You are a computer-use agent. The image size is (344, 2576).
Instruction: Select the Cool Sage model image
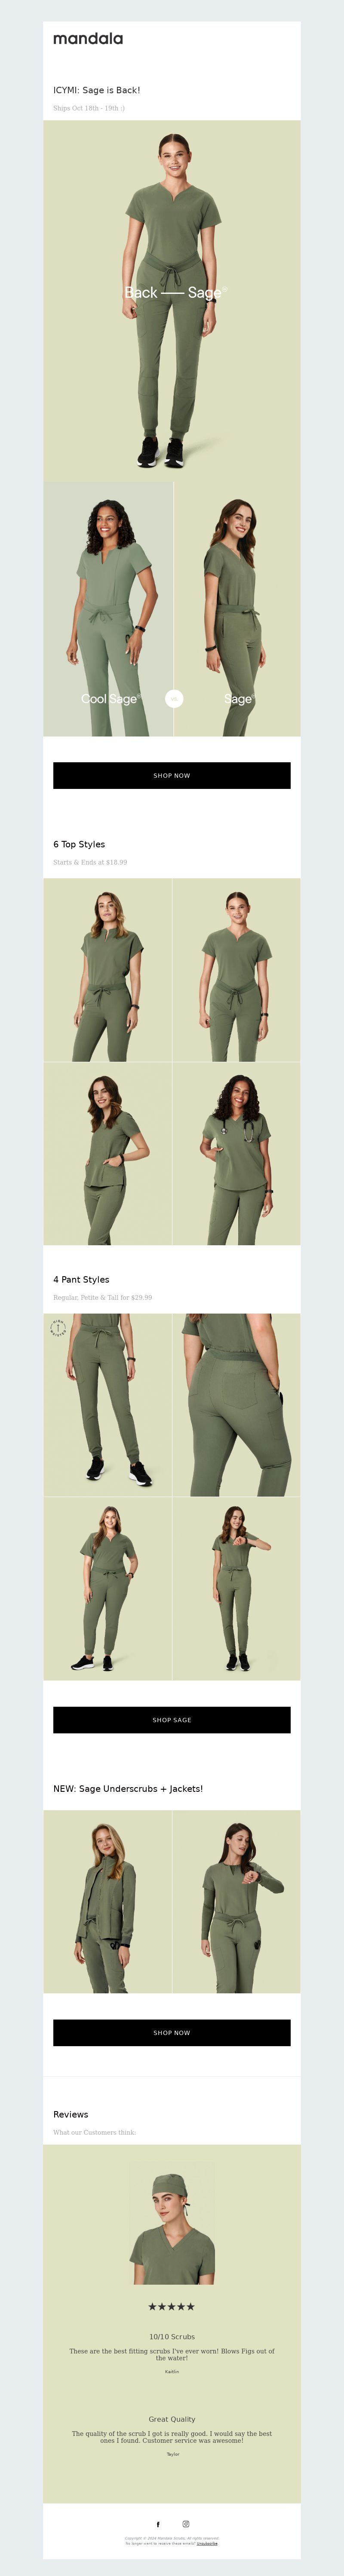(x=108, y=609)
